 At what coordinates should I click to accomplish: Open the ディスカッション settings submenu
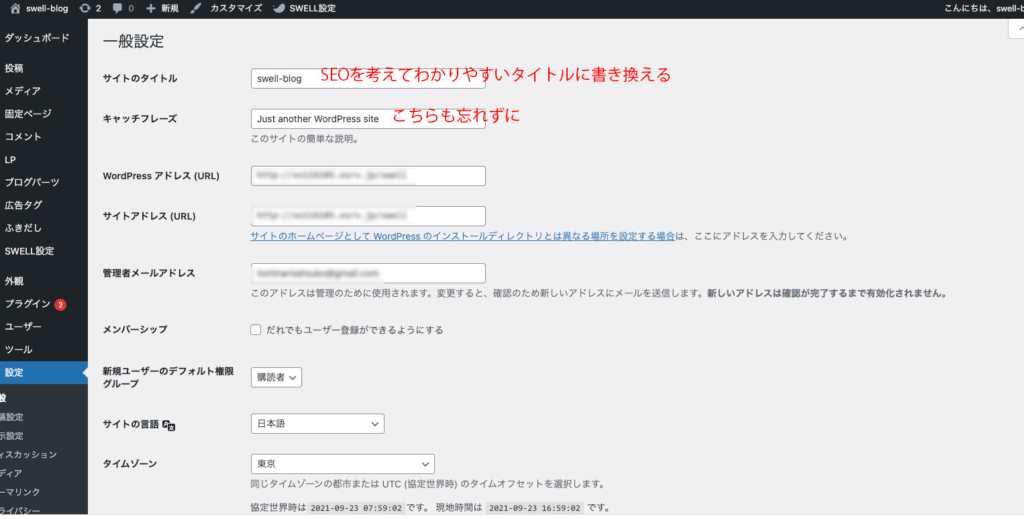click(29, 454)
